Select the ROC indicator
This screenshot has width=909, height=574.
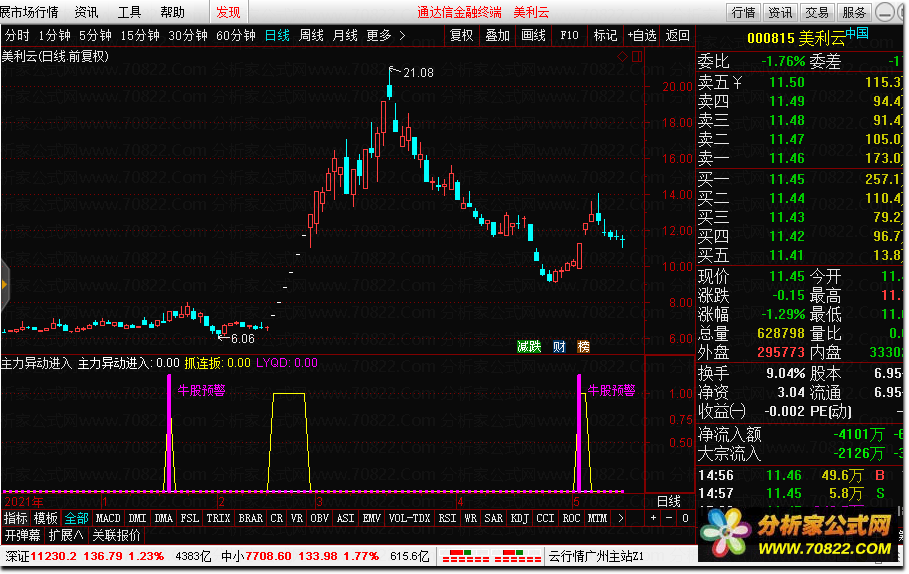[571, 518]
